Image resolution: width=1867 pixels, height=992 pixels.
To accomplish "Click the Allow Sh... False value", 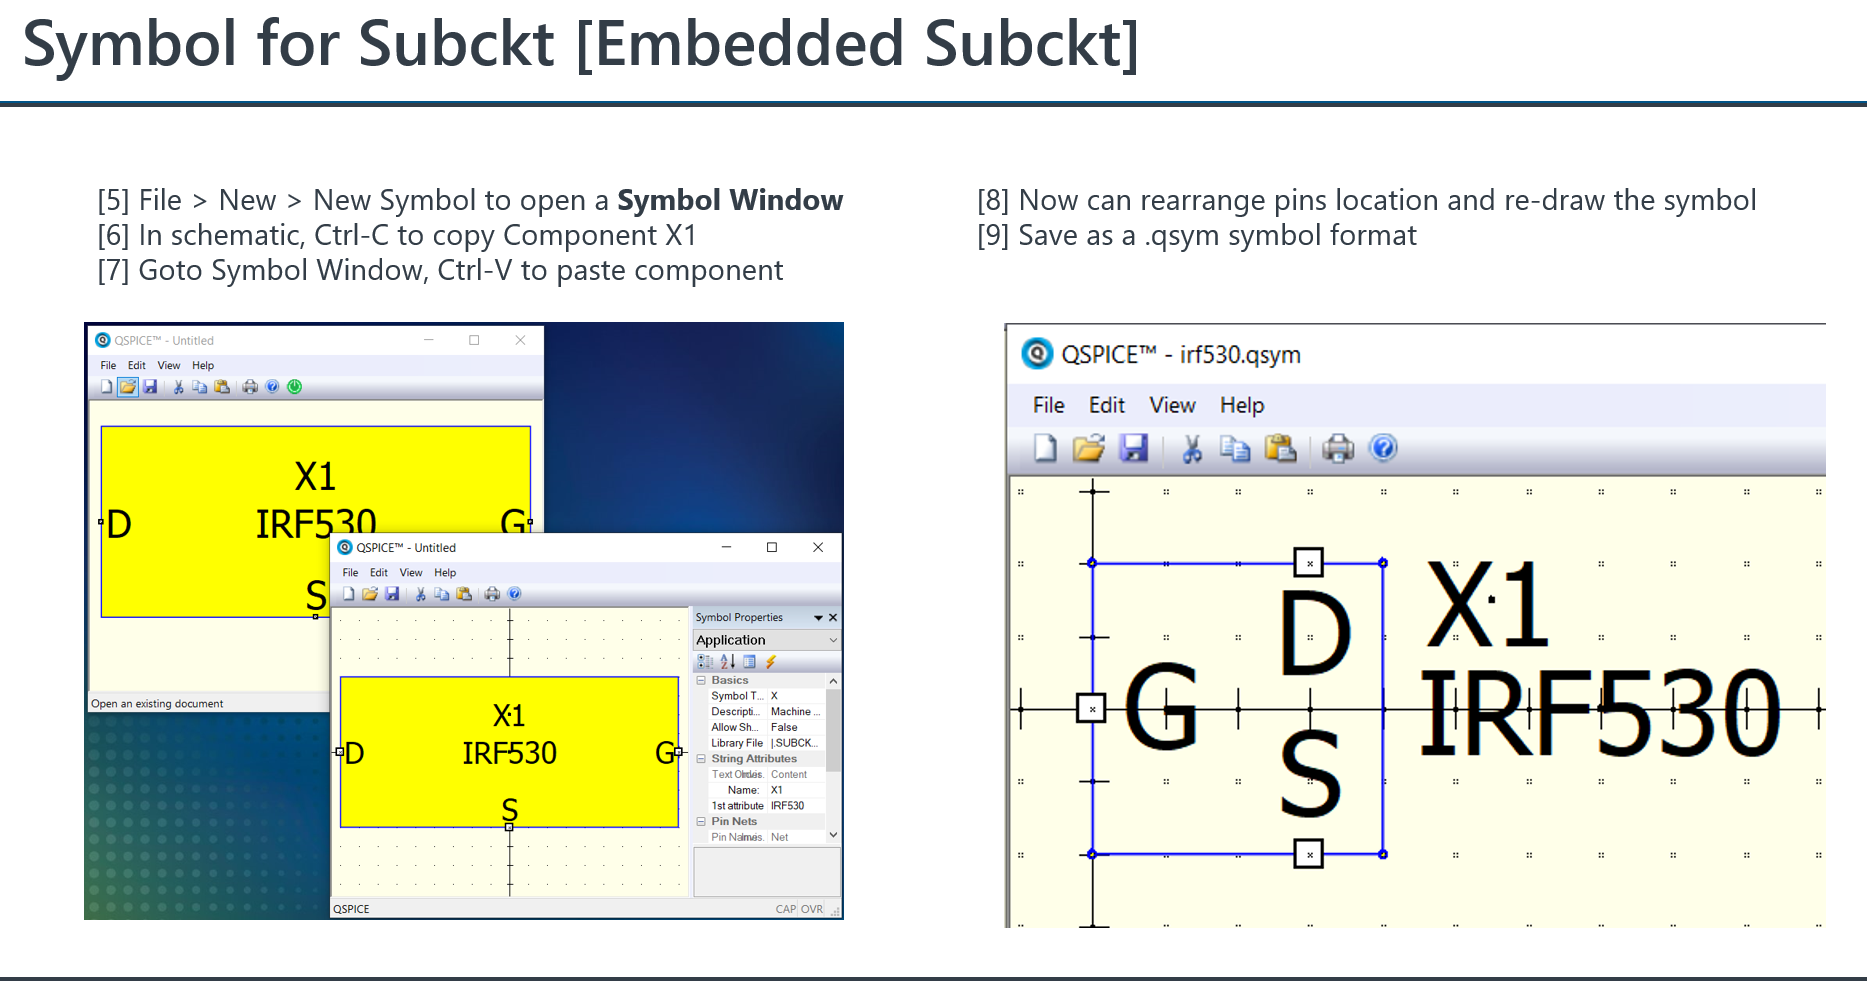I will [796, 728].
